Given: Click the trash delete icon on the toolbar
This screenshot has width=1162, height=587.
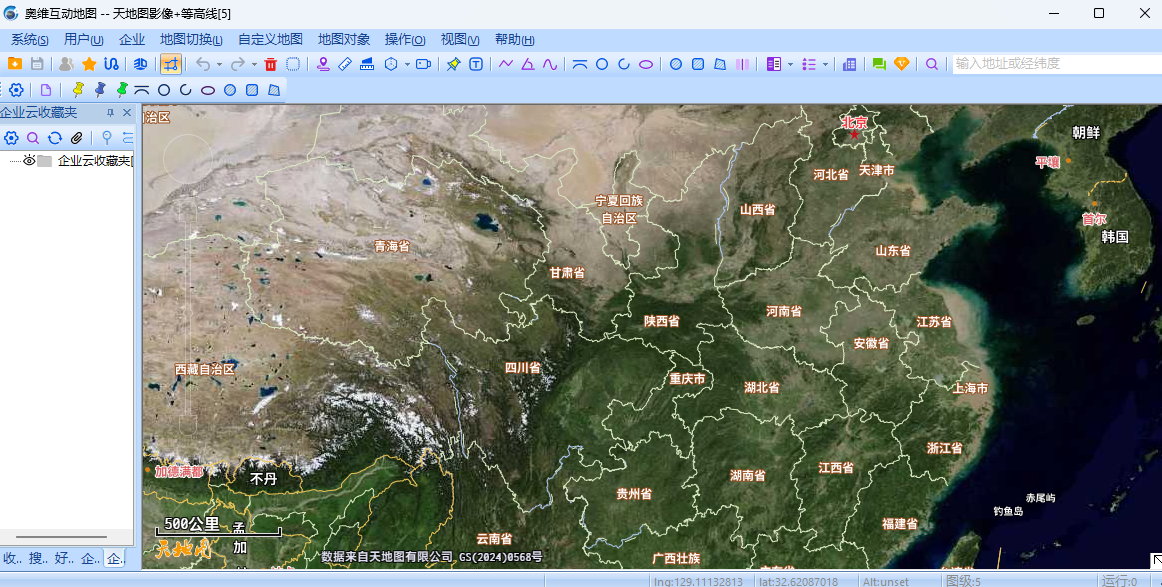Looking at the screenshot, I should tap(270, 63).
